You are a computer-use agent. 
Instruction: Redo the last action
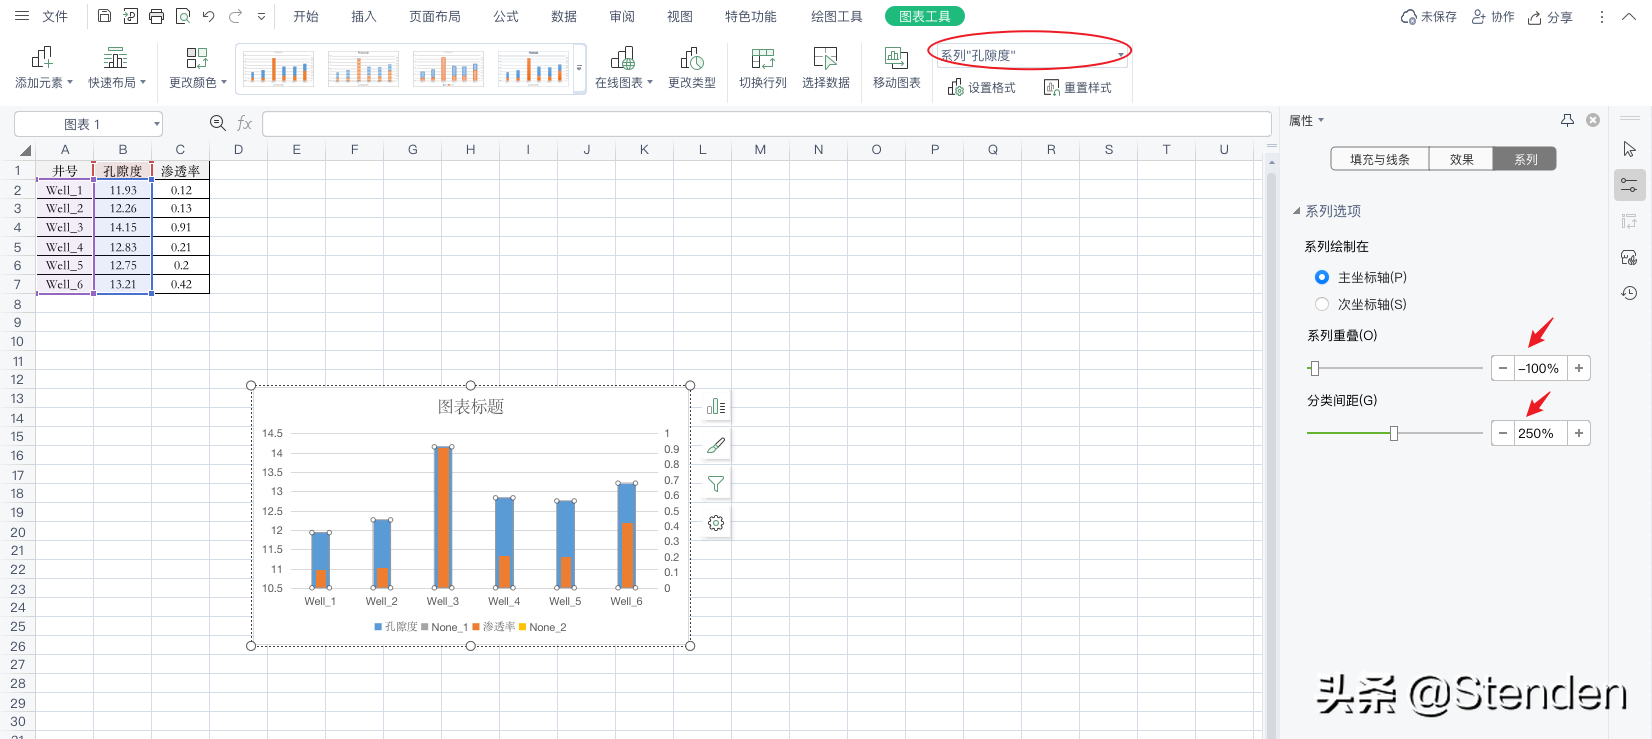[x=235, y=16]
